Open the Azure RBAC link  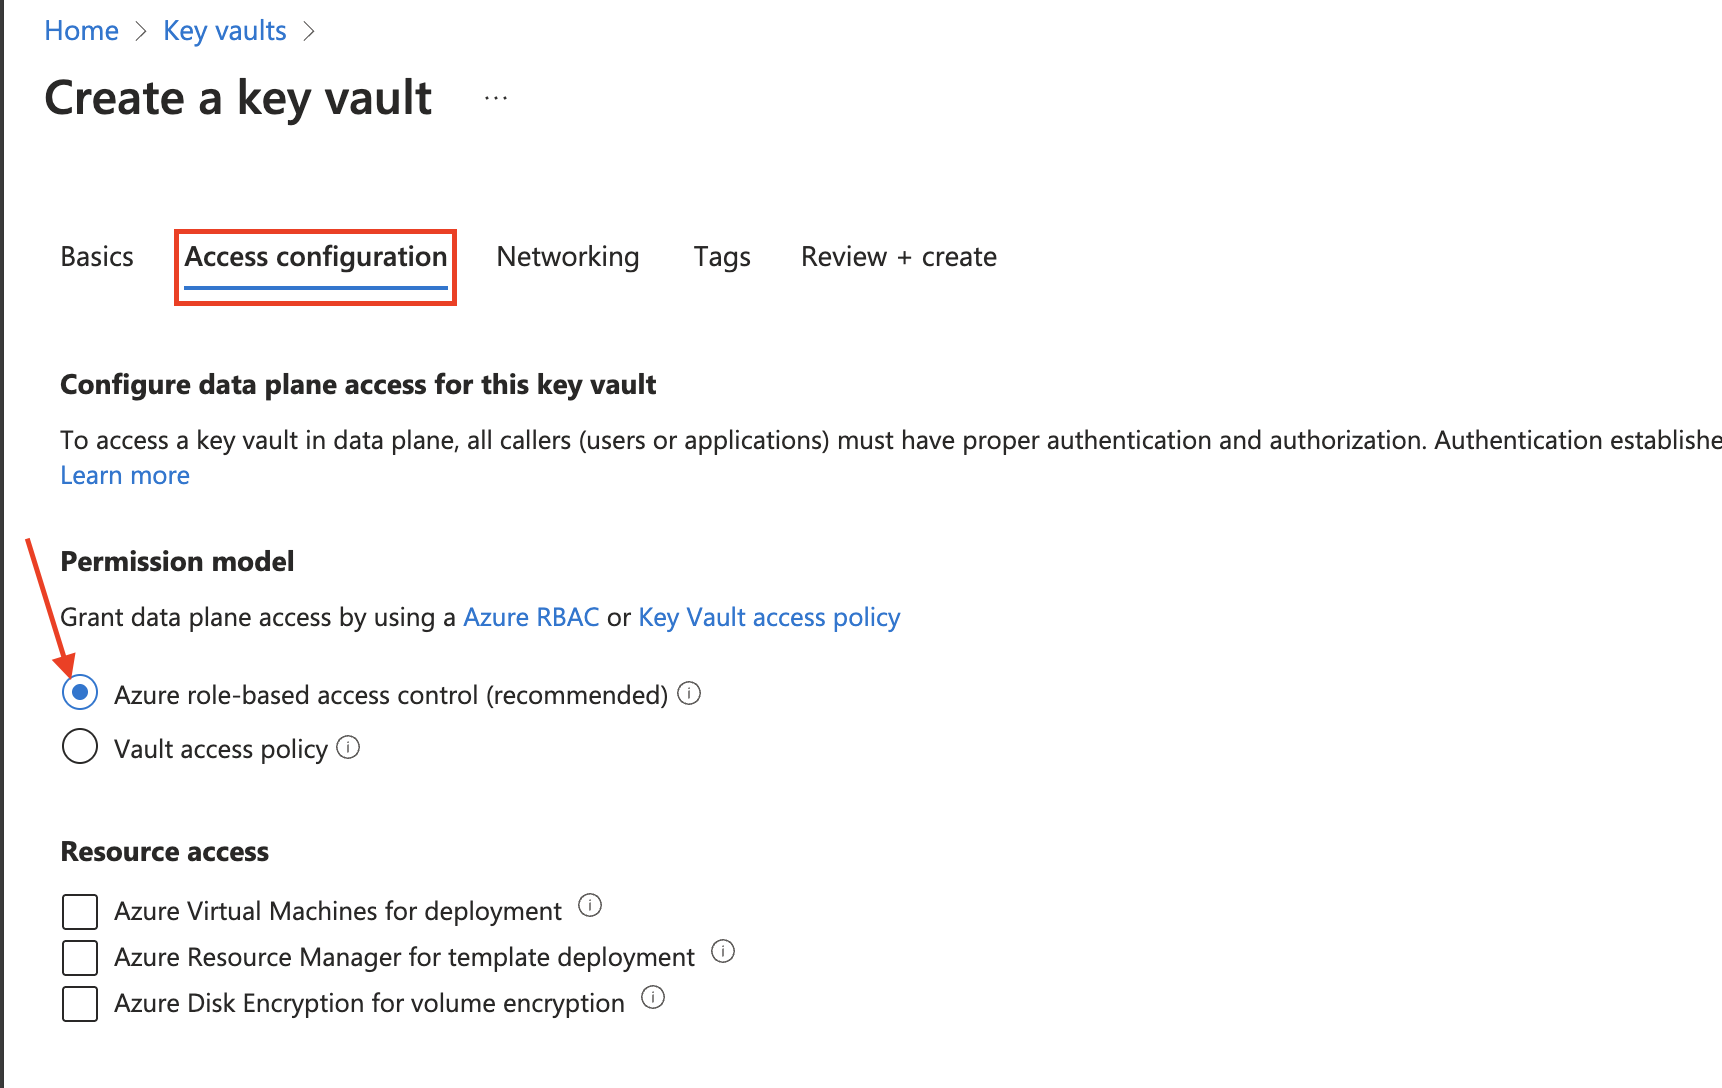[x=531, y=617]
